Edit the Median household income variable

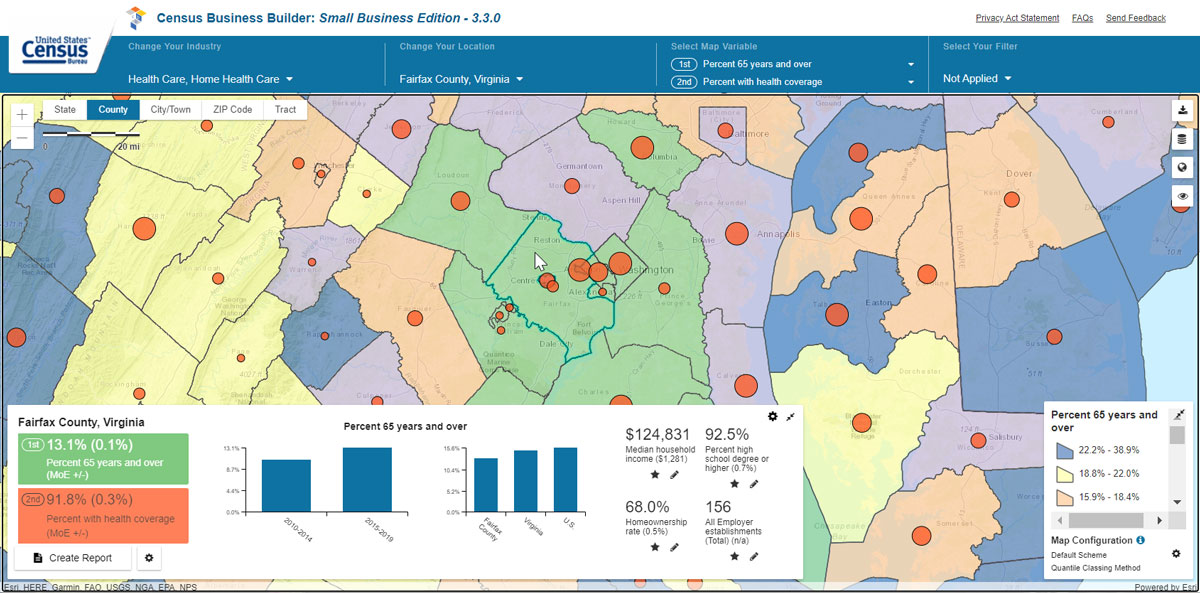click(x=674, y=475)
